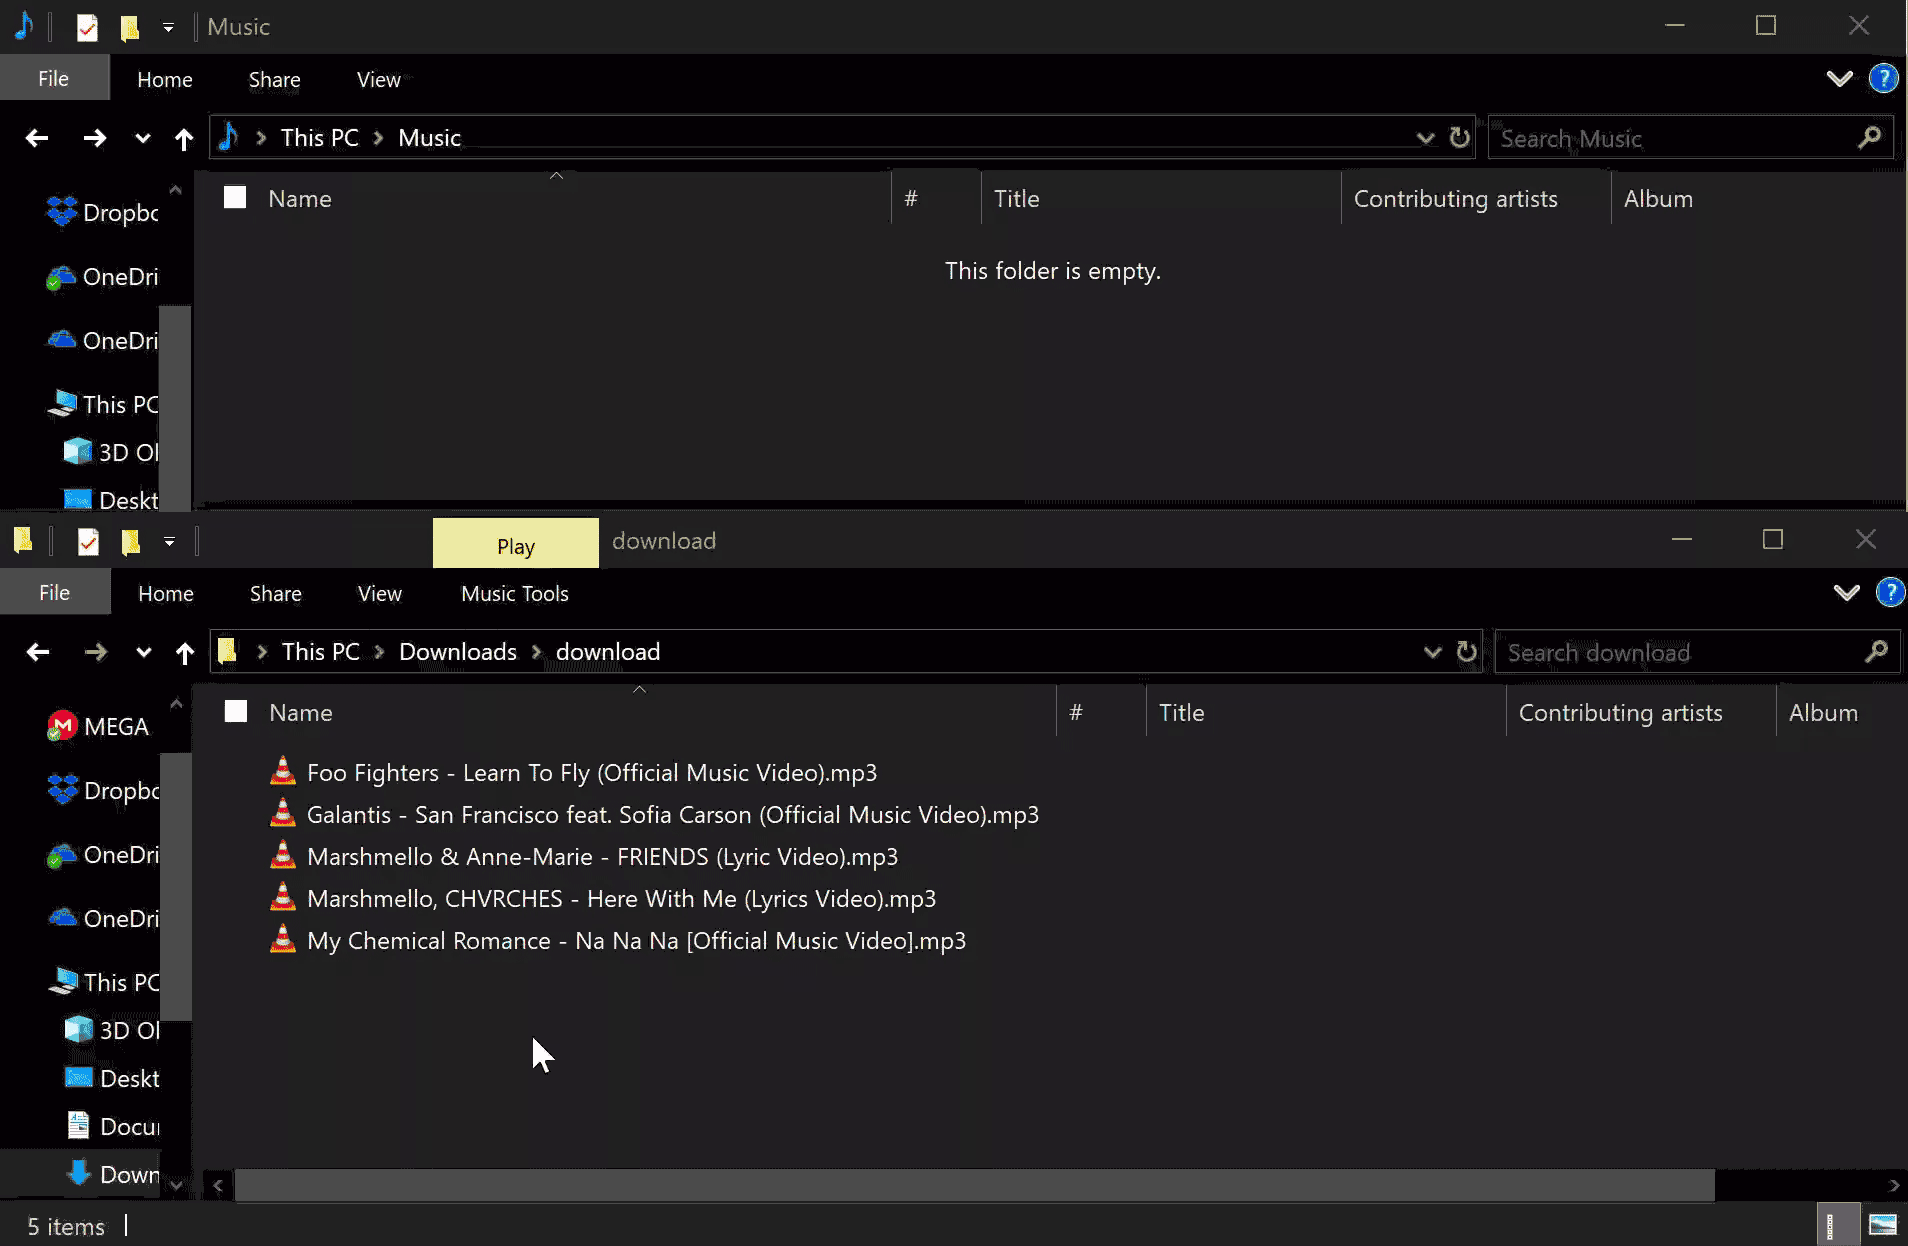1908x1246 pixels.
Task: Select 3D Objects in Music window sidebar
Action: click(x=111, y=452)
